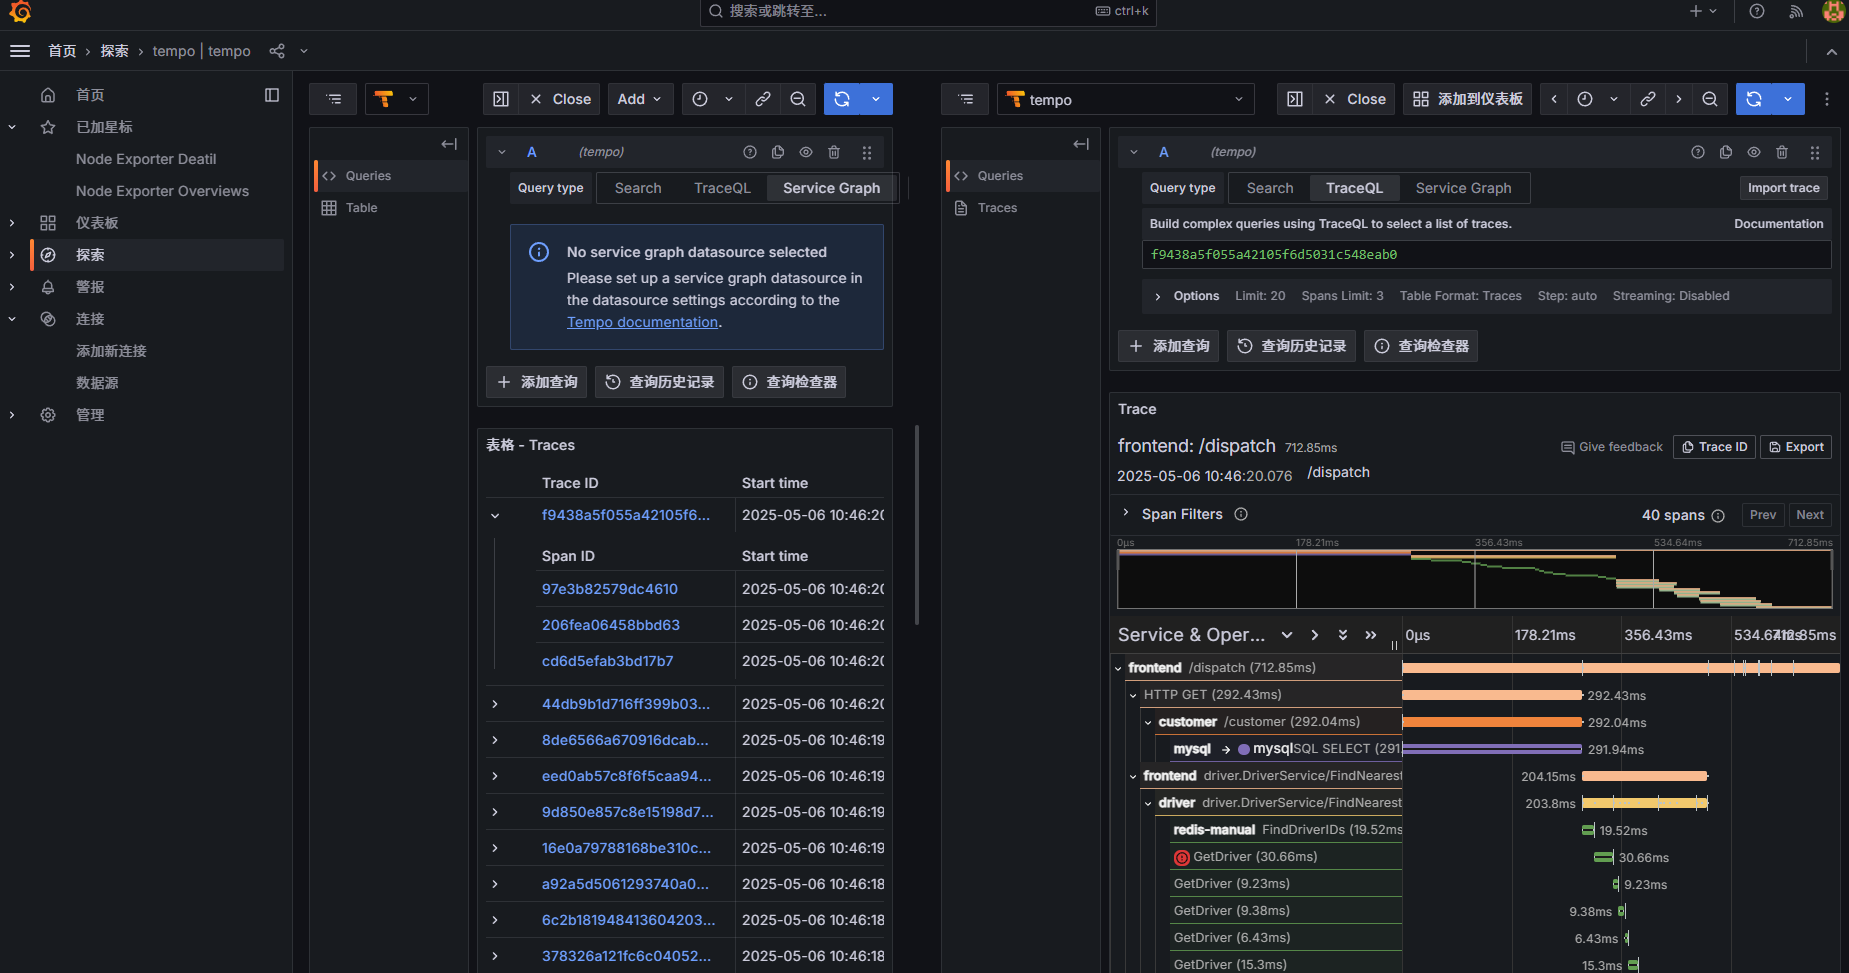Open the Tempo documentation link
This screenshot has height=973, width=1849.
tap(642, 322)
